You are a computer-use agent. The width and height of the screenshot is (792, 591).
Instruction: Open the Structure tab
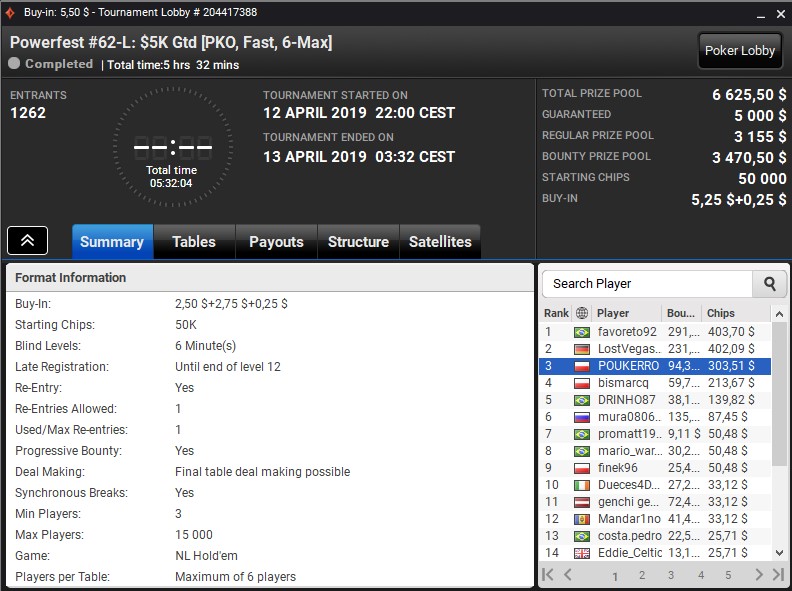tap(358, 242)
